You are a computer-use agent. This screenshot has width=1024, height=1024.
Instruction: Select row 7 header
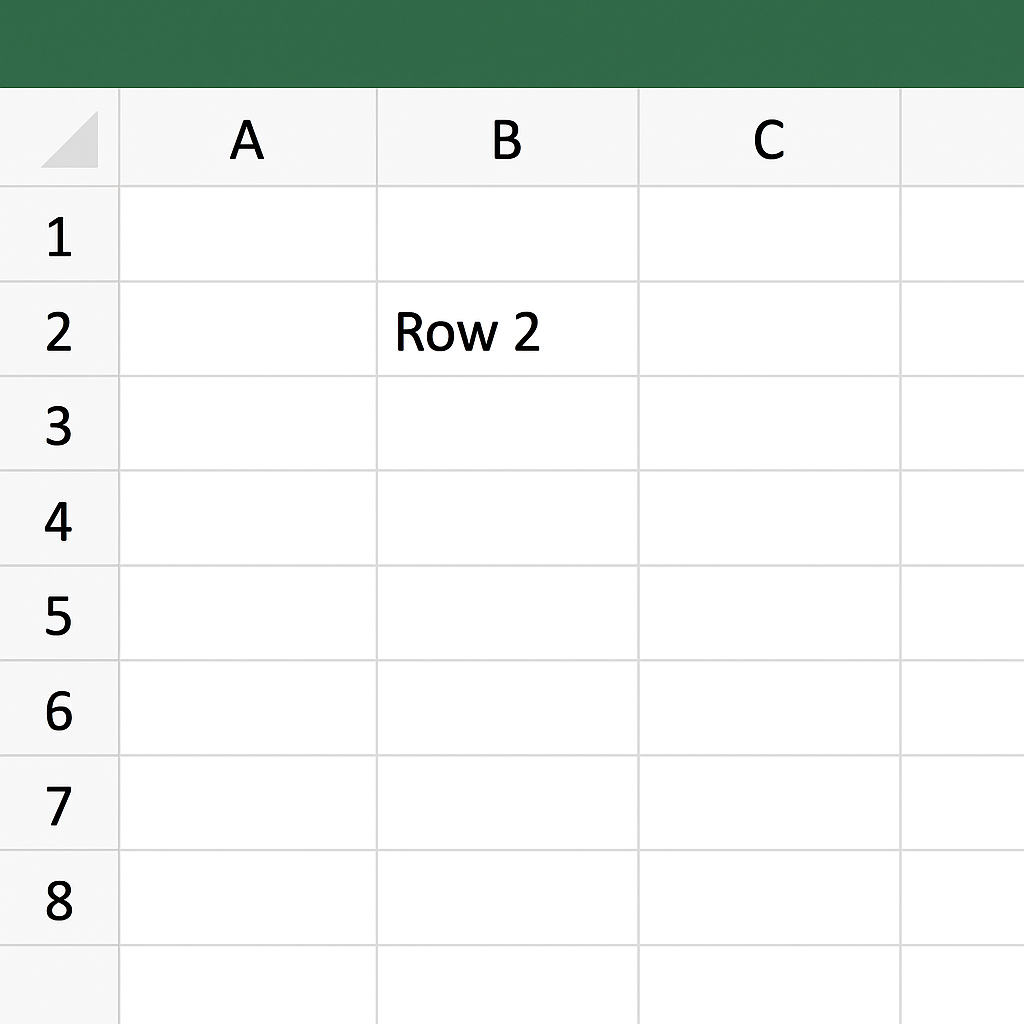(x=59, y=803)
